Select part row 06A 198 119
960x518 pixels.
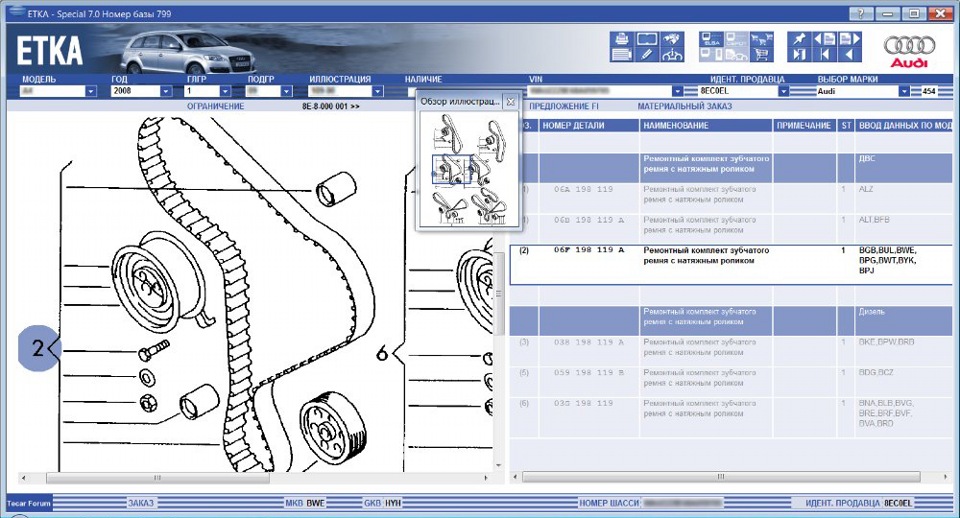pos(732,198)
